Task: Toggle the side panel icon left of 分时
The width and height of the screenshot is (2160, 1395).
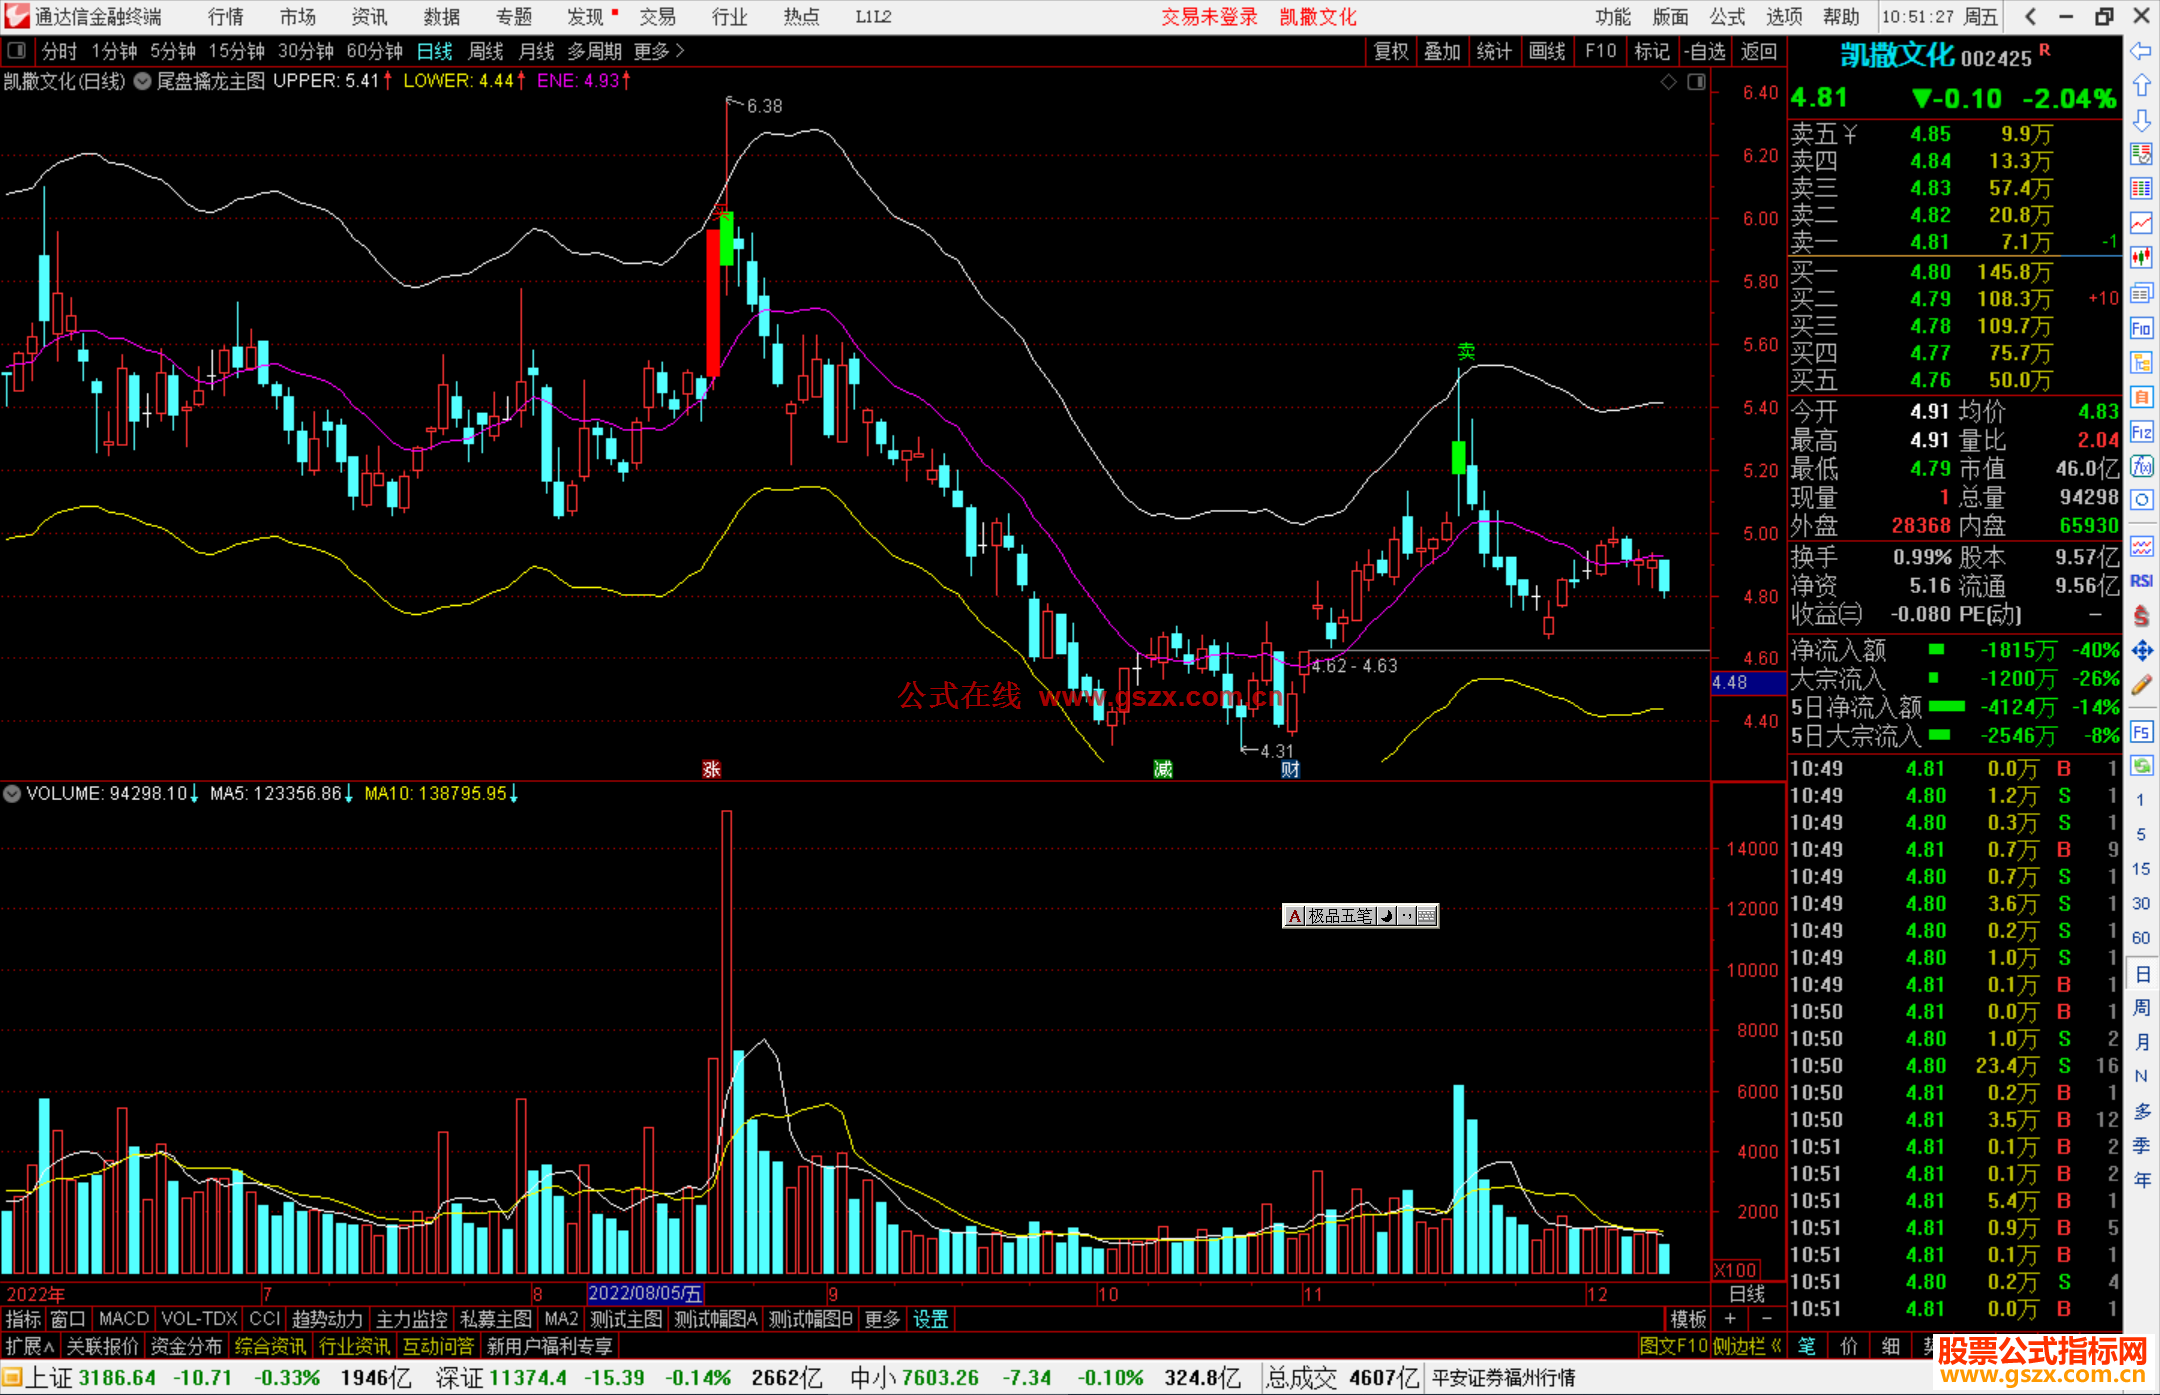Action: tap(17, 51)
